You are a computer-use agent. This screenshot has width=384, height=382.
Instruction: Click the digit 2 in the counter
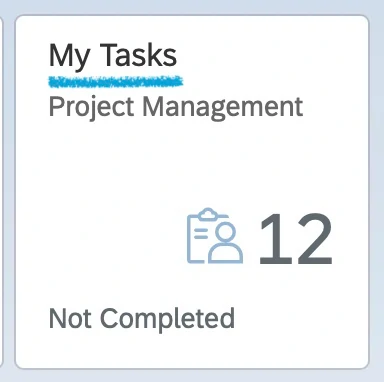(x=312, y=239)
